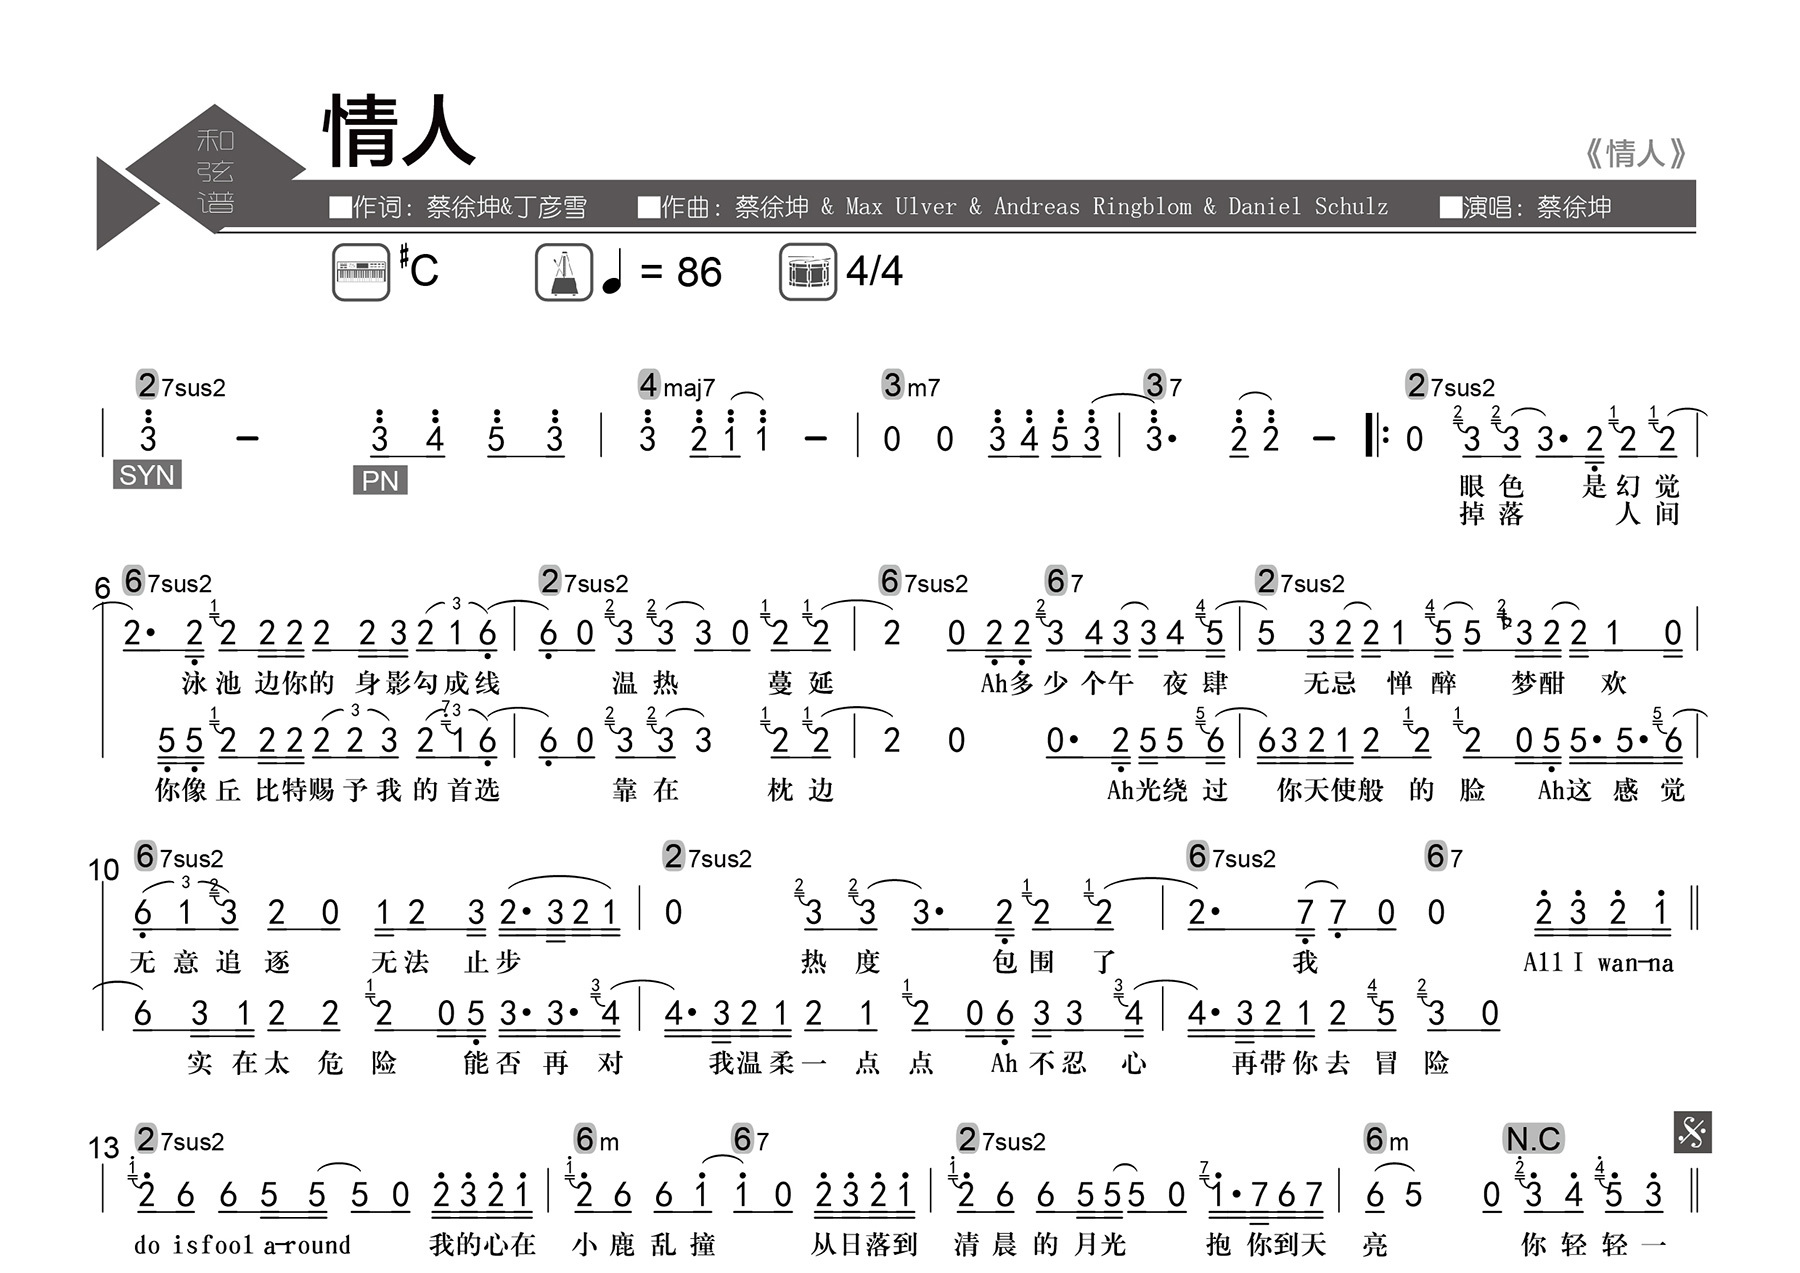Click the lyric 小鹿乱撞
Viewport: 1800px width, 1273px height.
644,1244
